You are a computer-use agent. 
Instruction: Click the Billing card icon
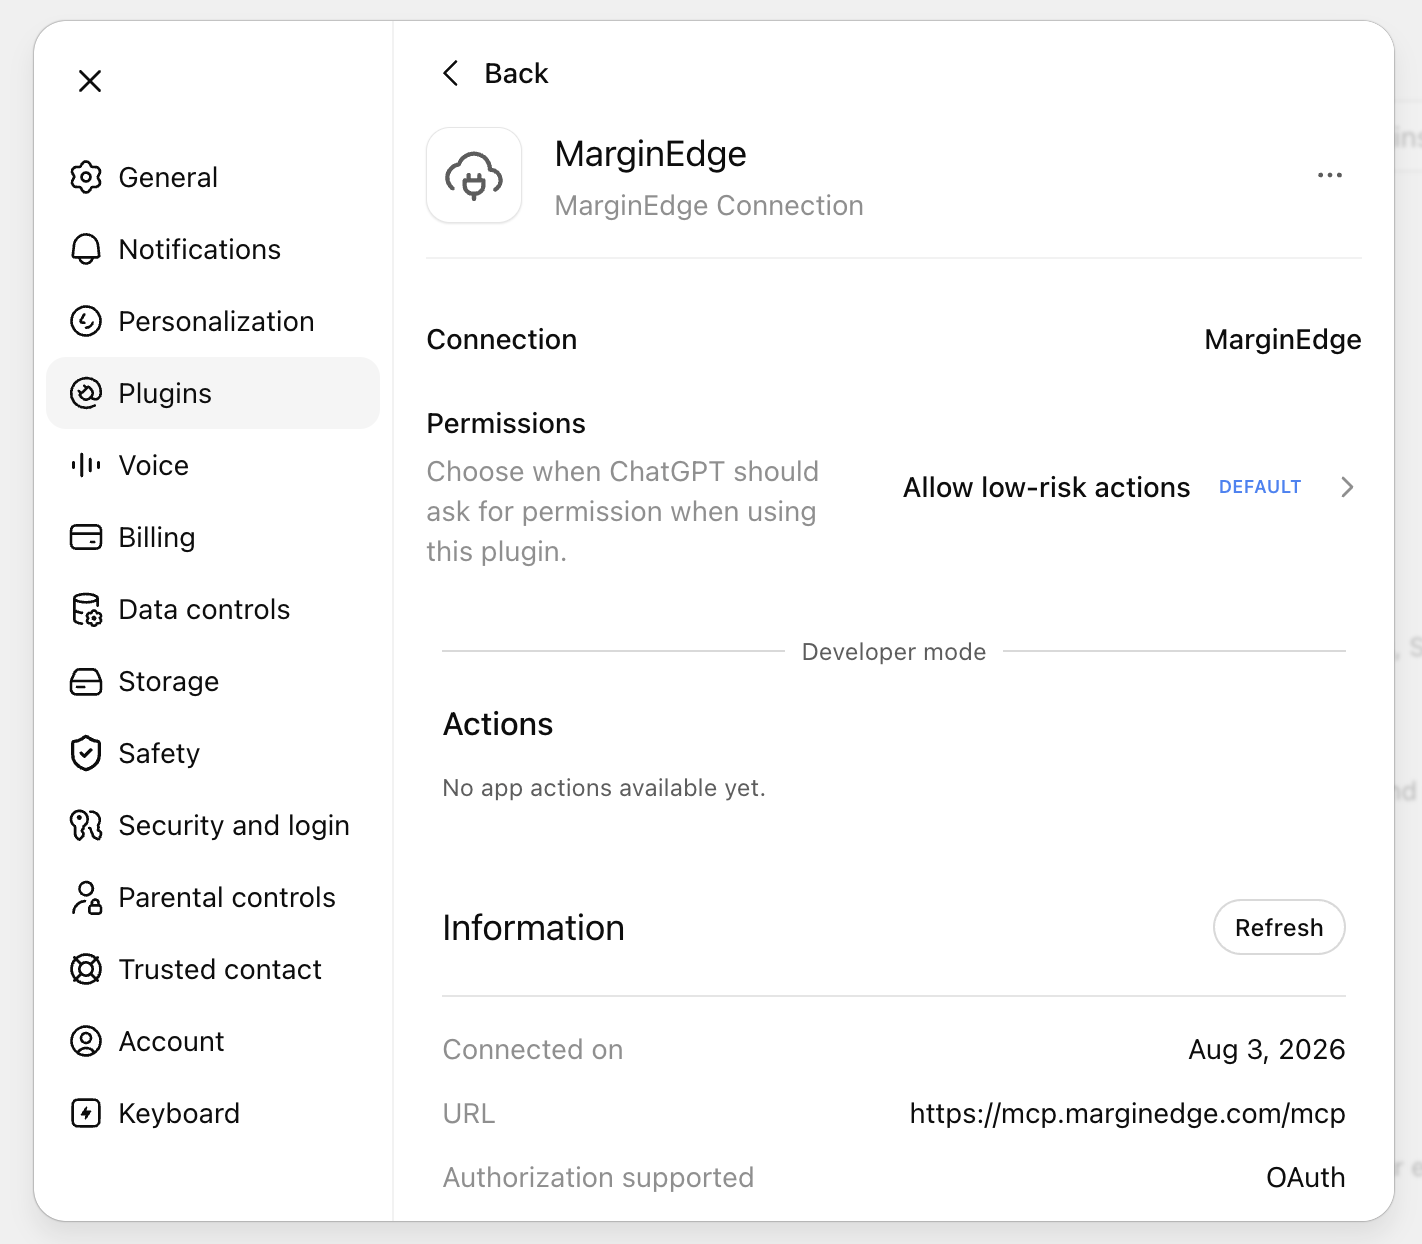86,537
